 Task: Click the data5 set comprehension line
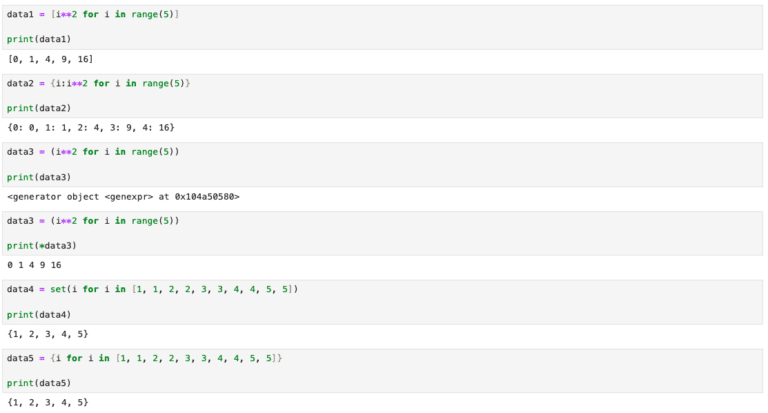point(145,358)
